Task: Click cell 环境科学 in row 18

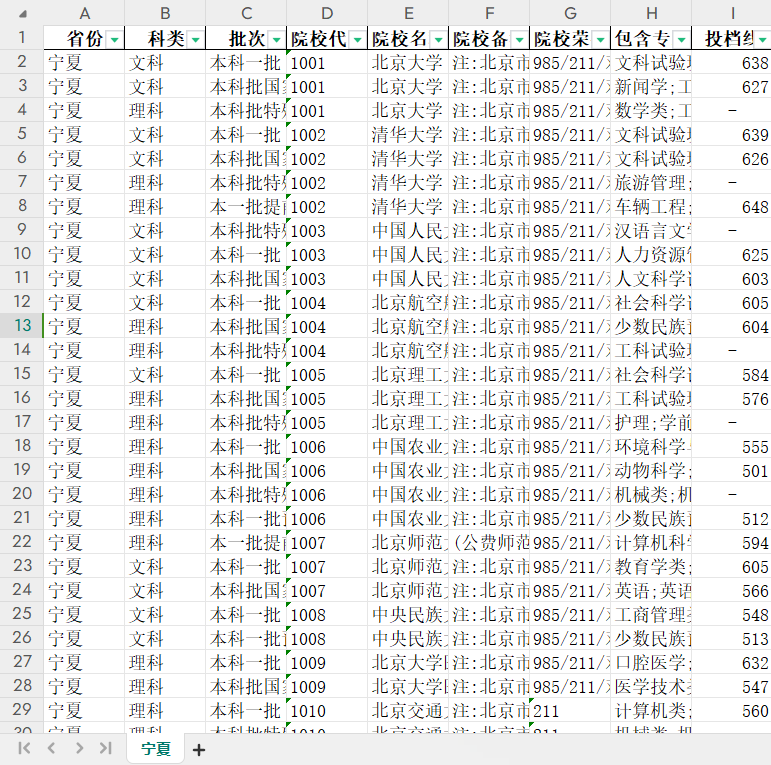Action: point(651,446)
